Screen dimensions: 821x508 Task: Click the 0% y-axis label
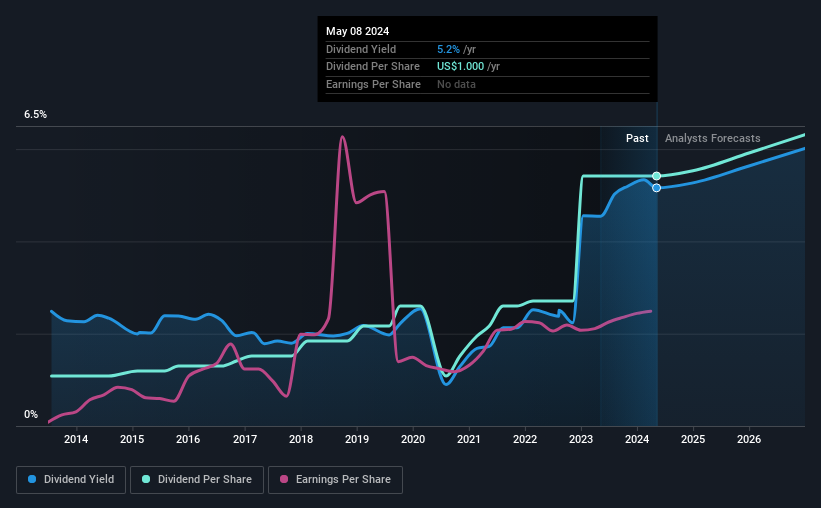coord(31,414)
